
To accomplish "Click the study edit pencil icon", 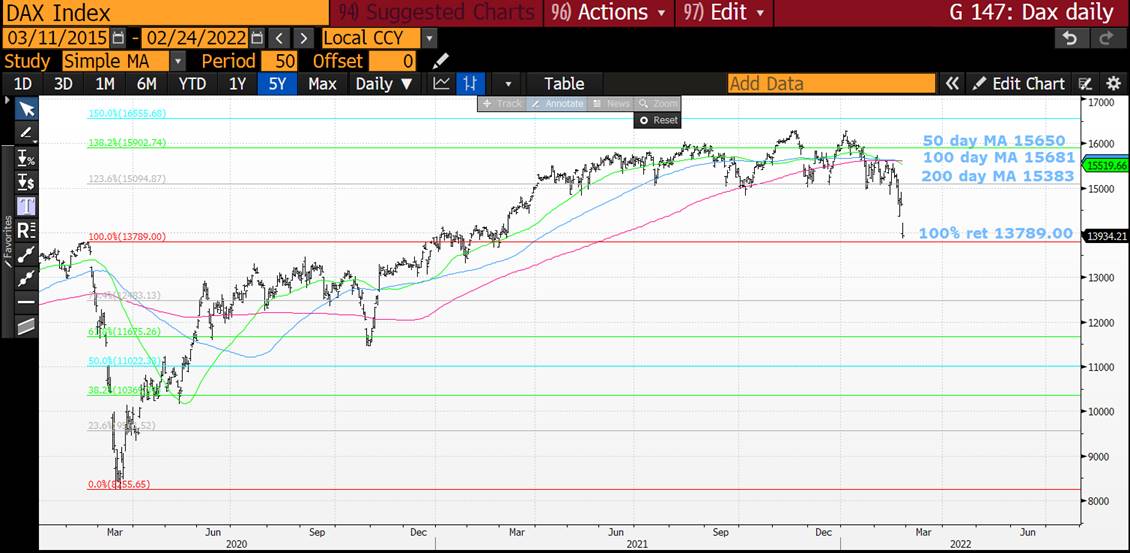I will pyautogui.click(x=440, y=61).
